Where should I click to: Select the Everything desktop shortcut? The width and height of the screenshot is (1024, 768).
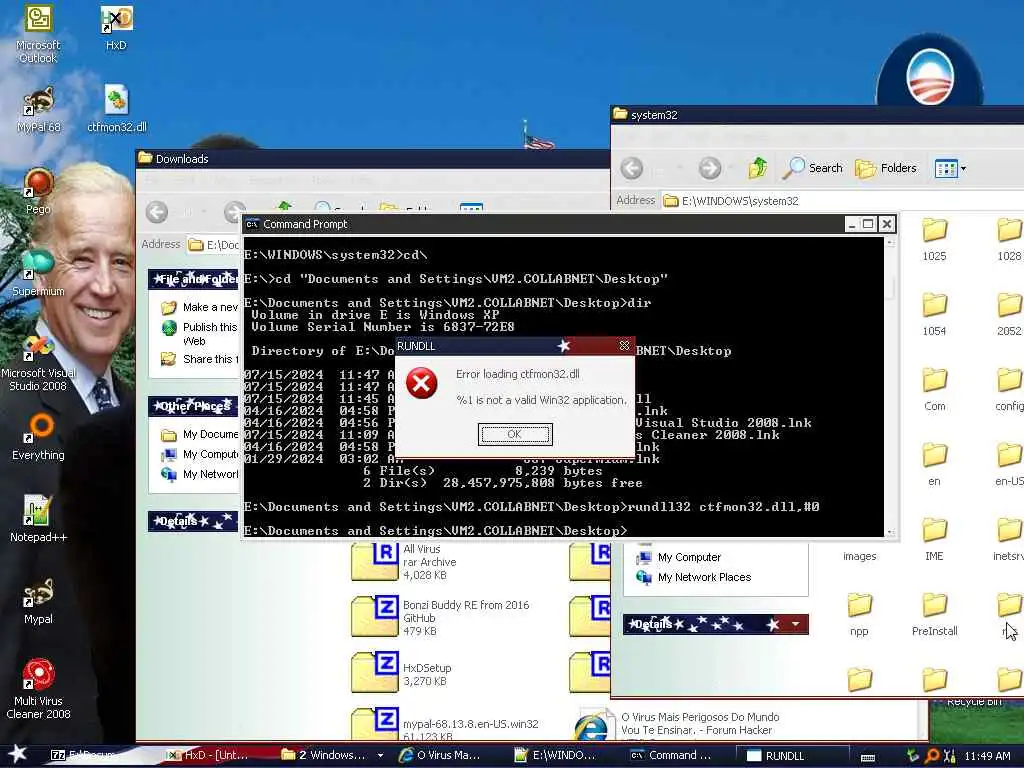pyautogui.click(x=38, y=437)
